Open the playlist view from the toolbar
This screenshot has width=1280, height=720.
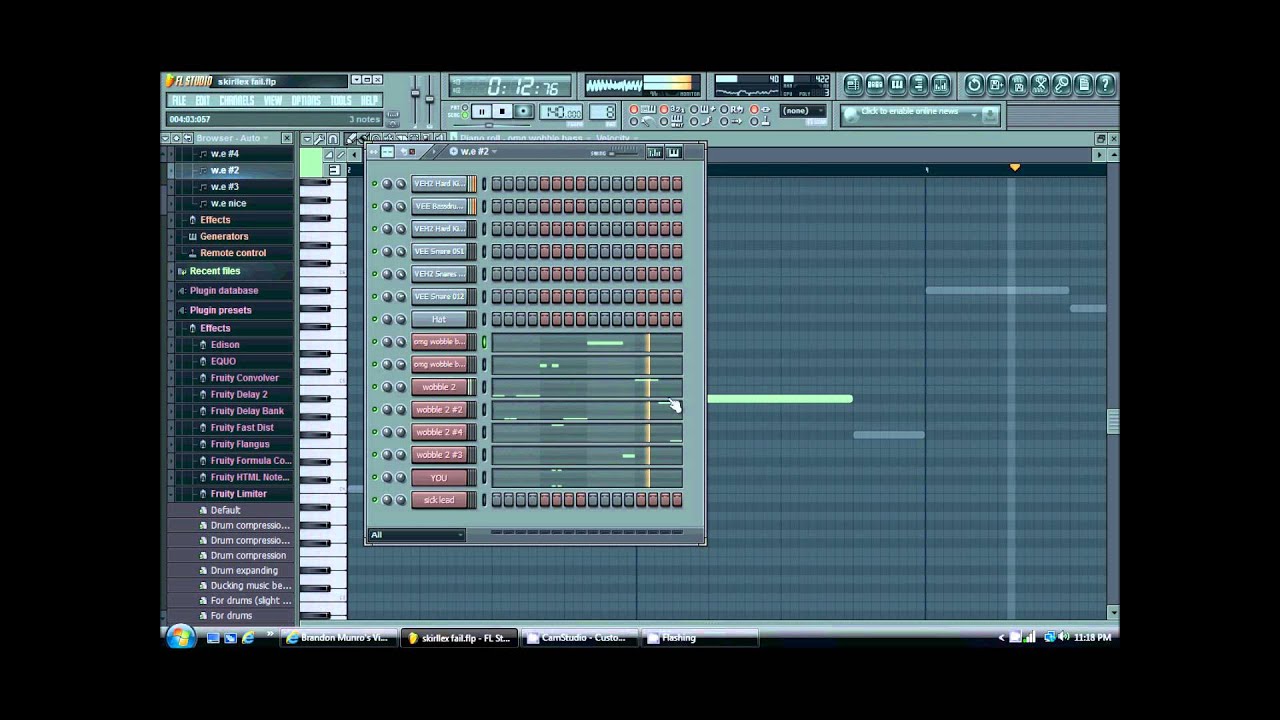point(853,84)
